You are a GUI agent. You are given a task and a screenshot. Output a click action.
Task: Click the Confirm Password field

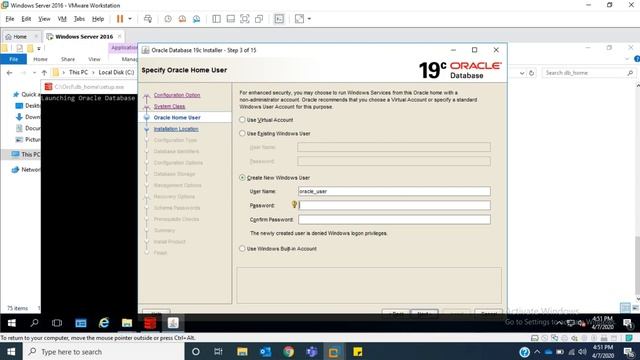[x=394, y=220]
